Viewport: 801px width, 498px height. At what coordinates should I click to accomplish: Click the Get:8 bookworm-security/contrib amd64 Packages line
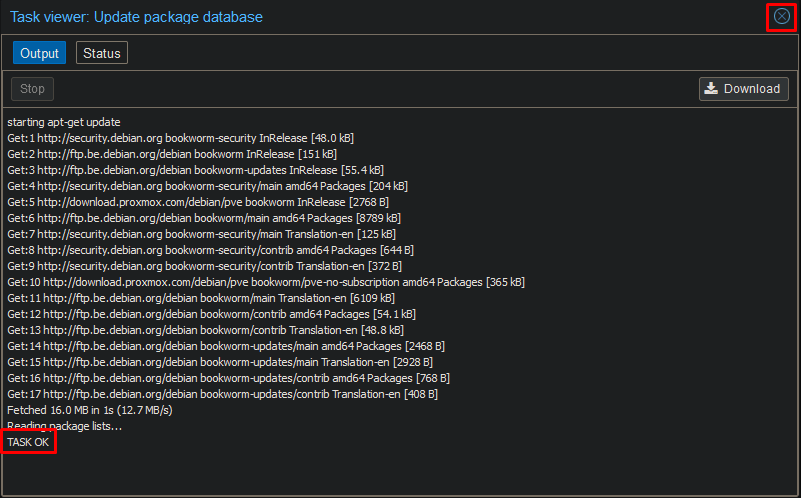210,250
